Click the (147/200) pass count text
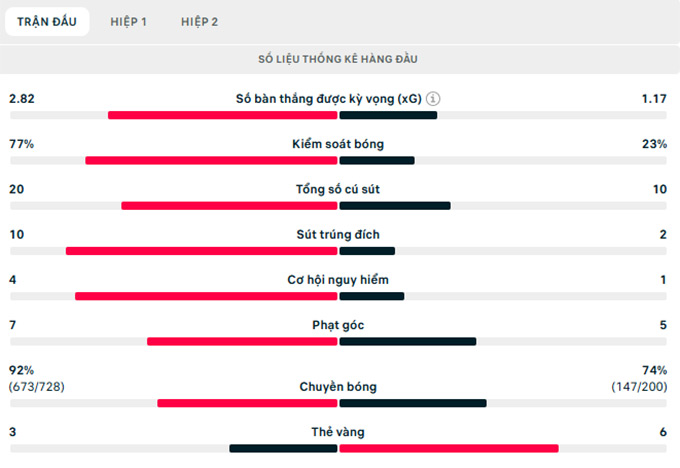 (x=640, y=386)
